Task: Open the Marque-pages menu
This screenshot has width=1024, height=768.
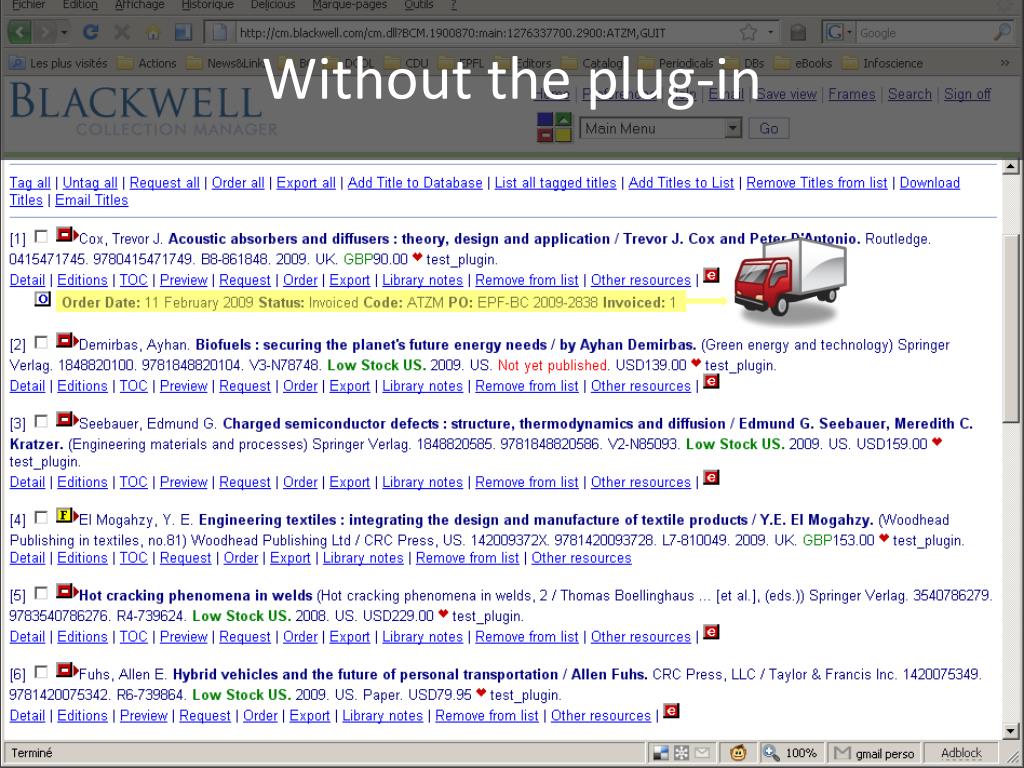Action: tap(349, 5)
